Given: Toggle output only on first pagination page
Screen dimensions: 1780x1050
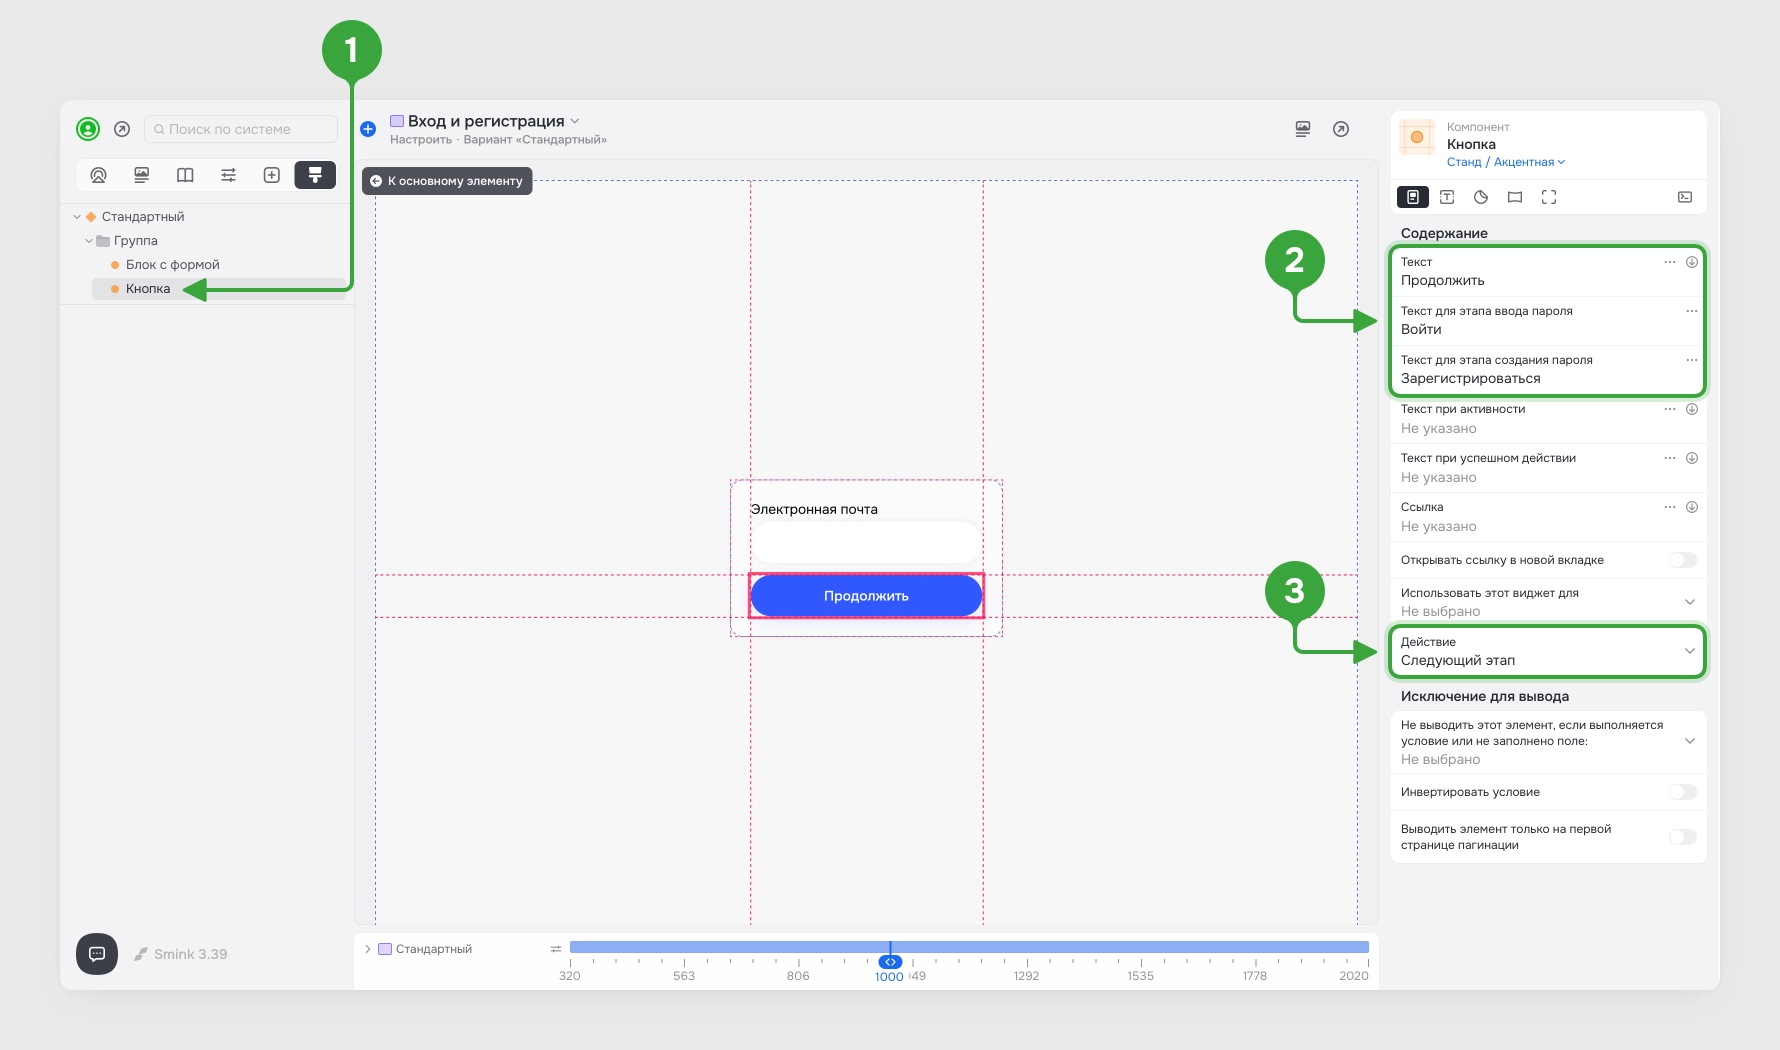Looking at the screenshot, I should pyautogui.click(x=1683, y=837).
